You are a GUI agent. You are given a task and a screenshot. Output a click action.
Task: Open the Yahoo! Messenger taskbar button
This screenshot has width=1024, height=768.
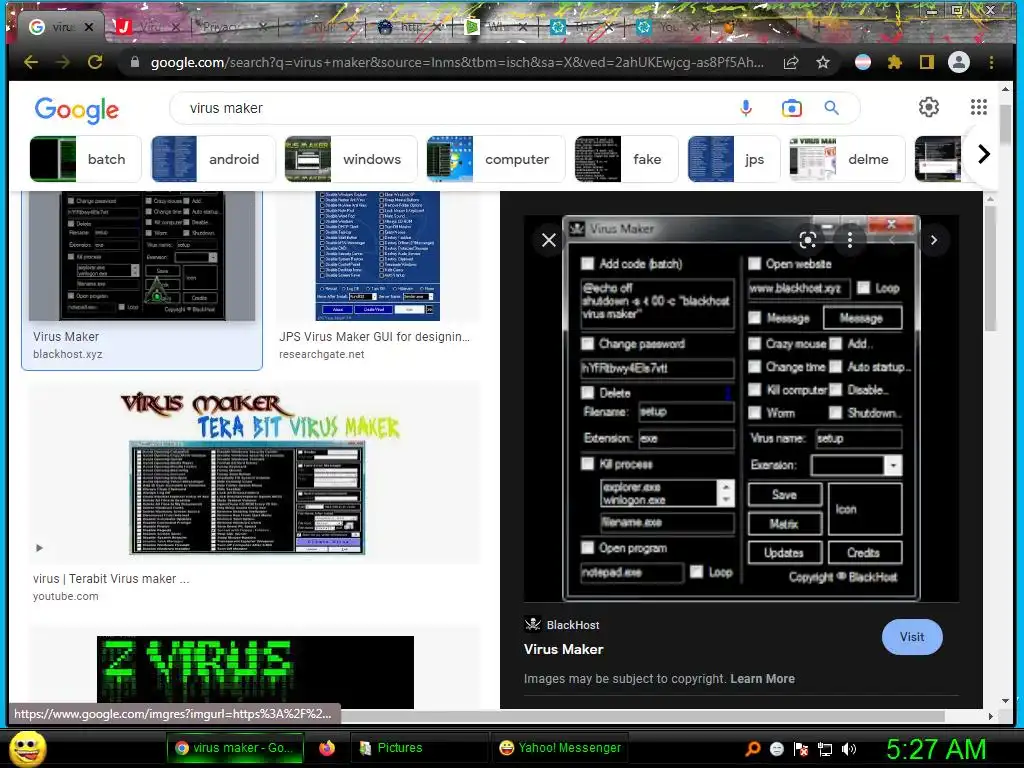coord(560,748)
